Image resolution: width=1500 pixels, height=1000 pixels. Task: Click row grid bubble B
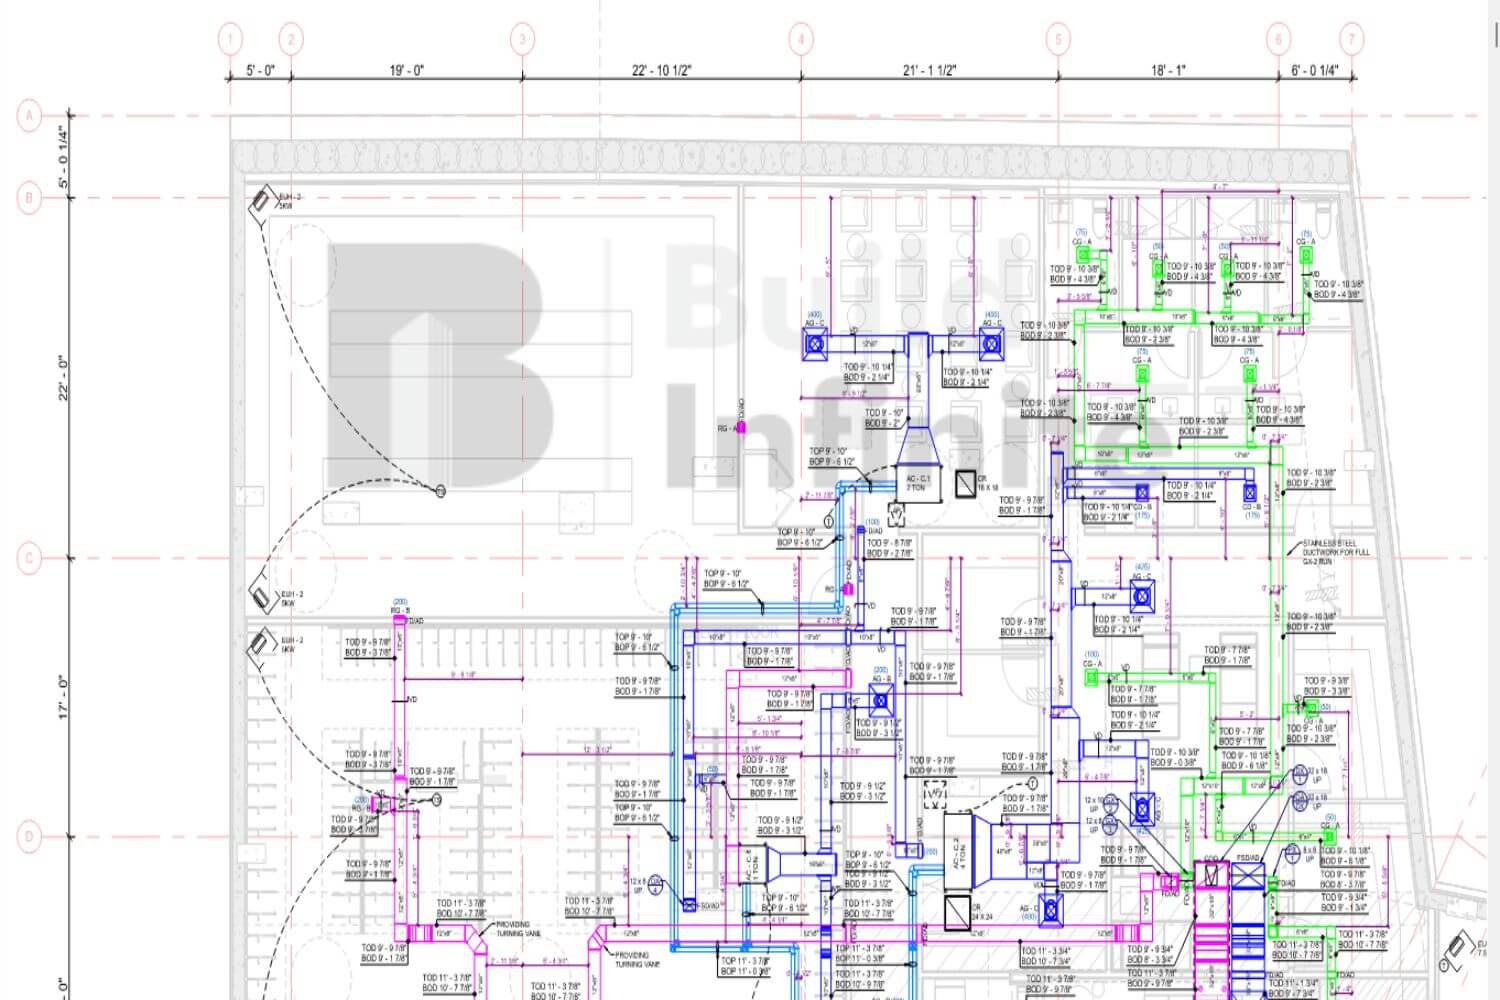click(29, 198)
